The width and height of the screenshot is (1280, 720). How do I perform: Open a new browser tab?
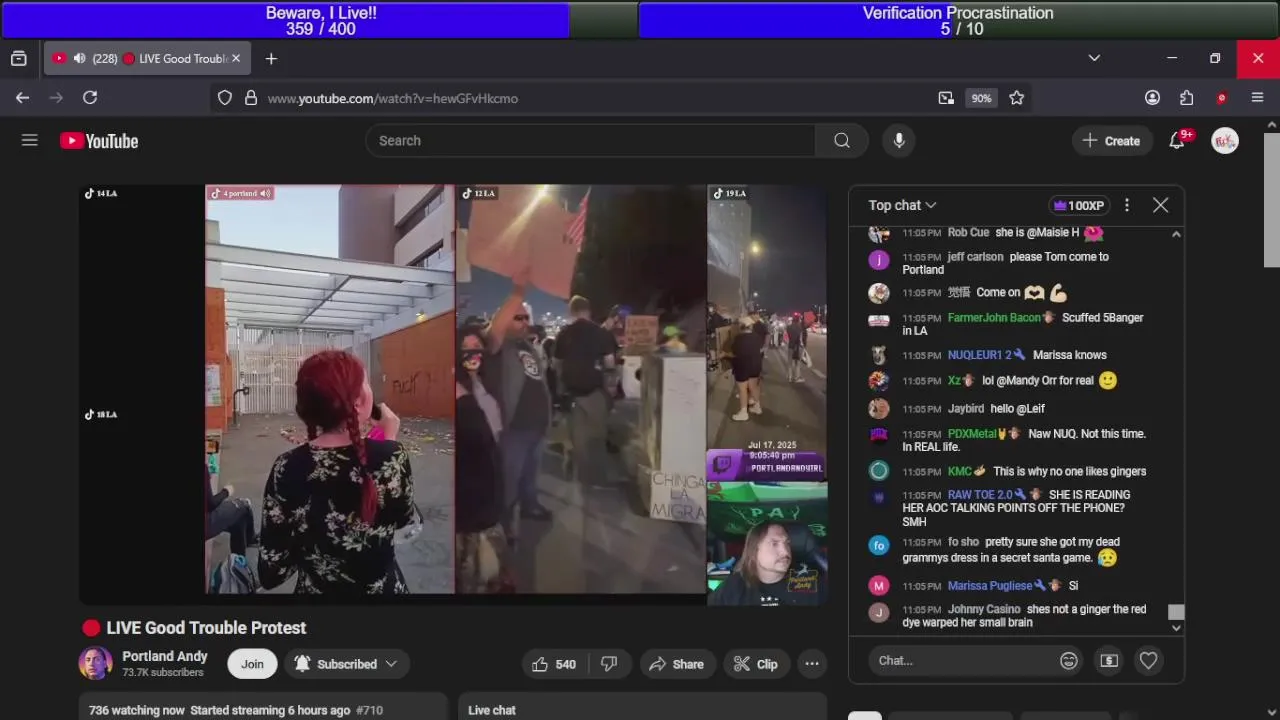pyautogui.click(x=271, y=59)
